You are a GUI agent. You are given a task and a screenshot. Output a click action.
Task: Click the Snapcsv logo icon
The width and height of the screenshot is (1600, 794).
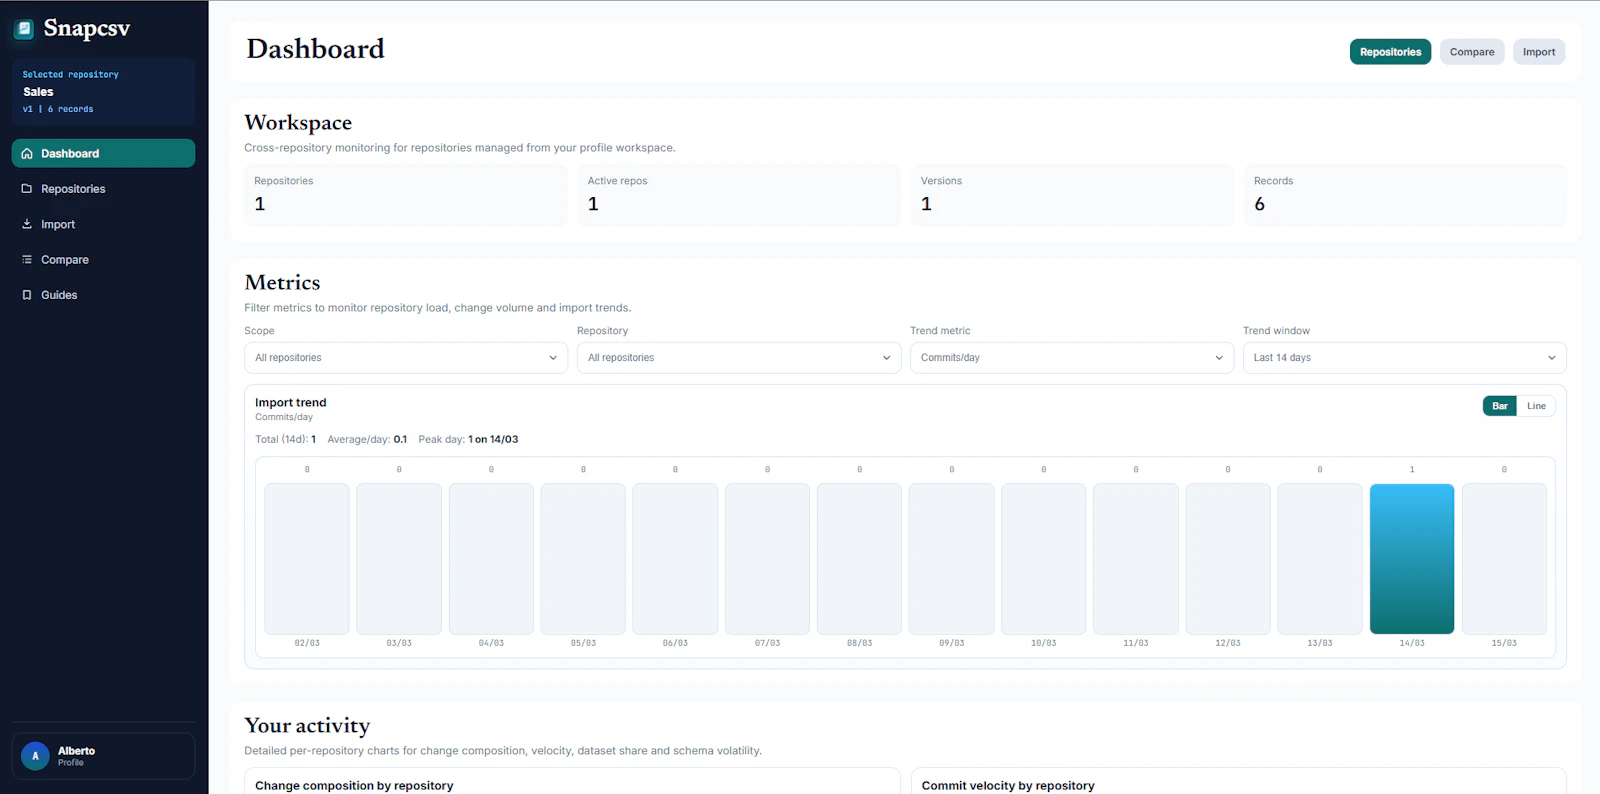point(24,29)
